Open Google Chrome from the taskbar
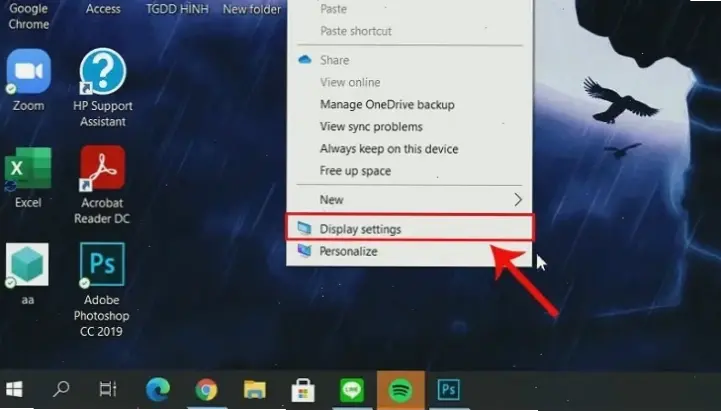This screenshot has width=721, height=411. point(207,390)
